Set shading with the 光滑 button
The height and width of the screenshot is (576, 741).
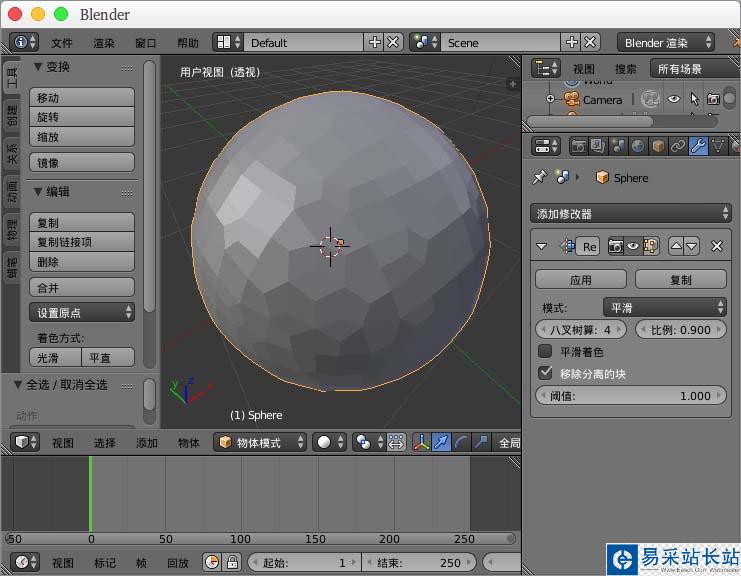(55, 357)
